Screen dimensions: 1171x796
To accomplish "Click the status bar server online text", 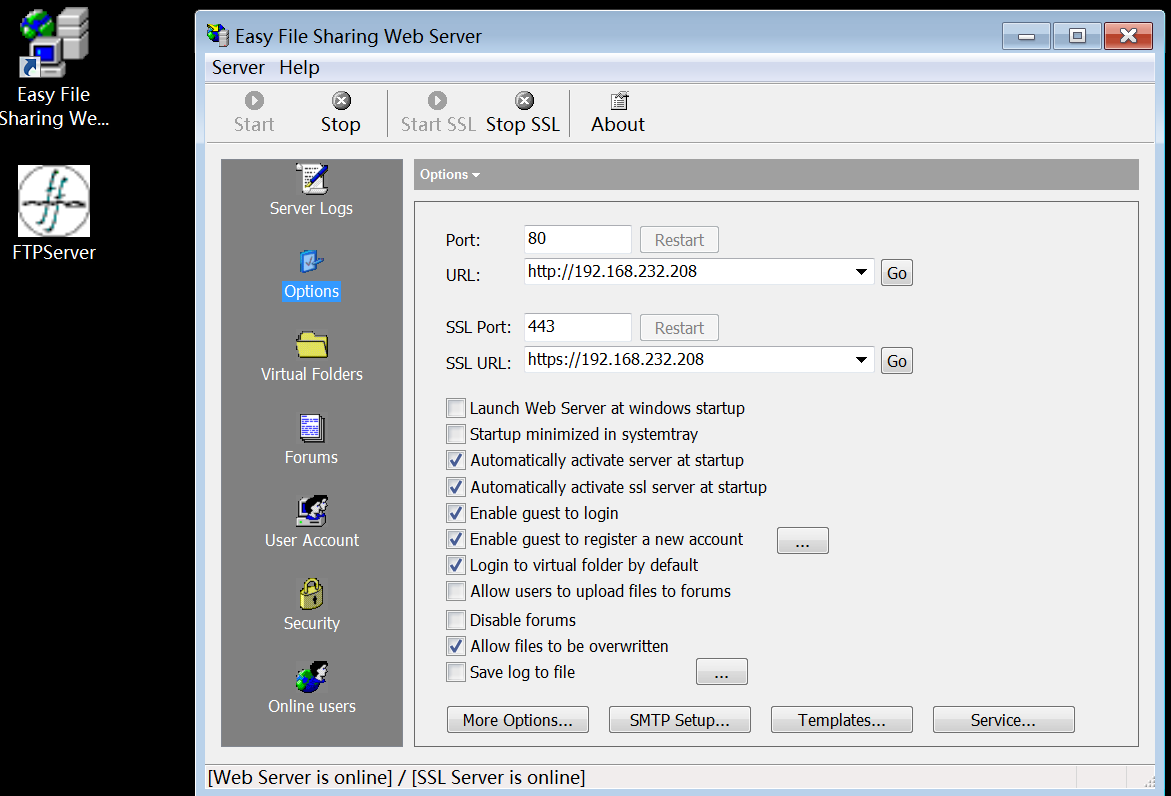I will [x=397, y=777].
